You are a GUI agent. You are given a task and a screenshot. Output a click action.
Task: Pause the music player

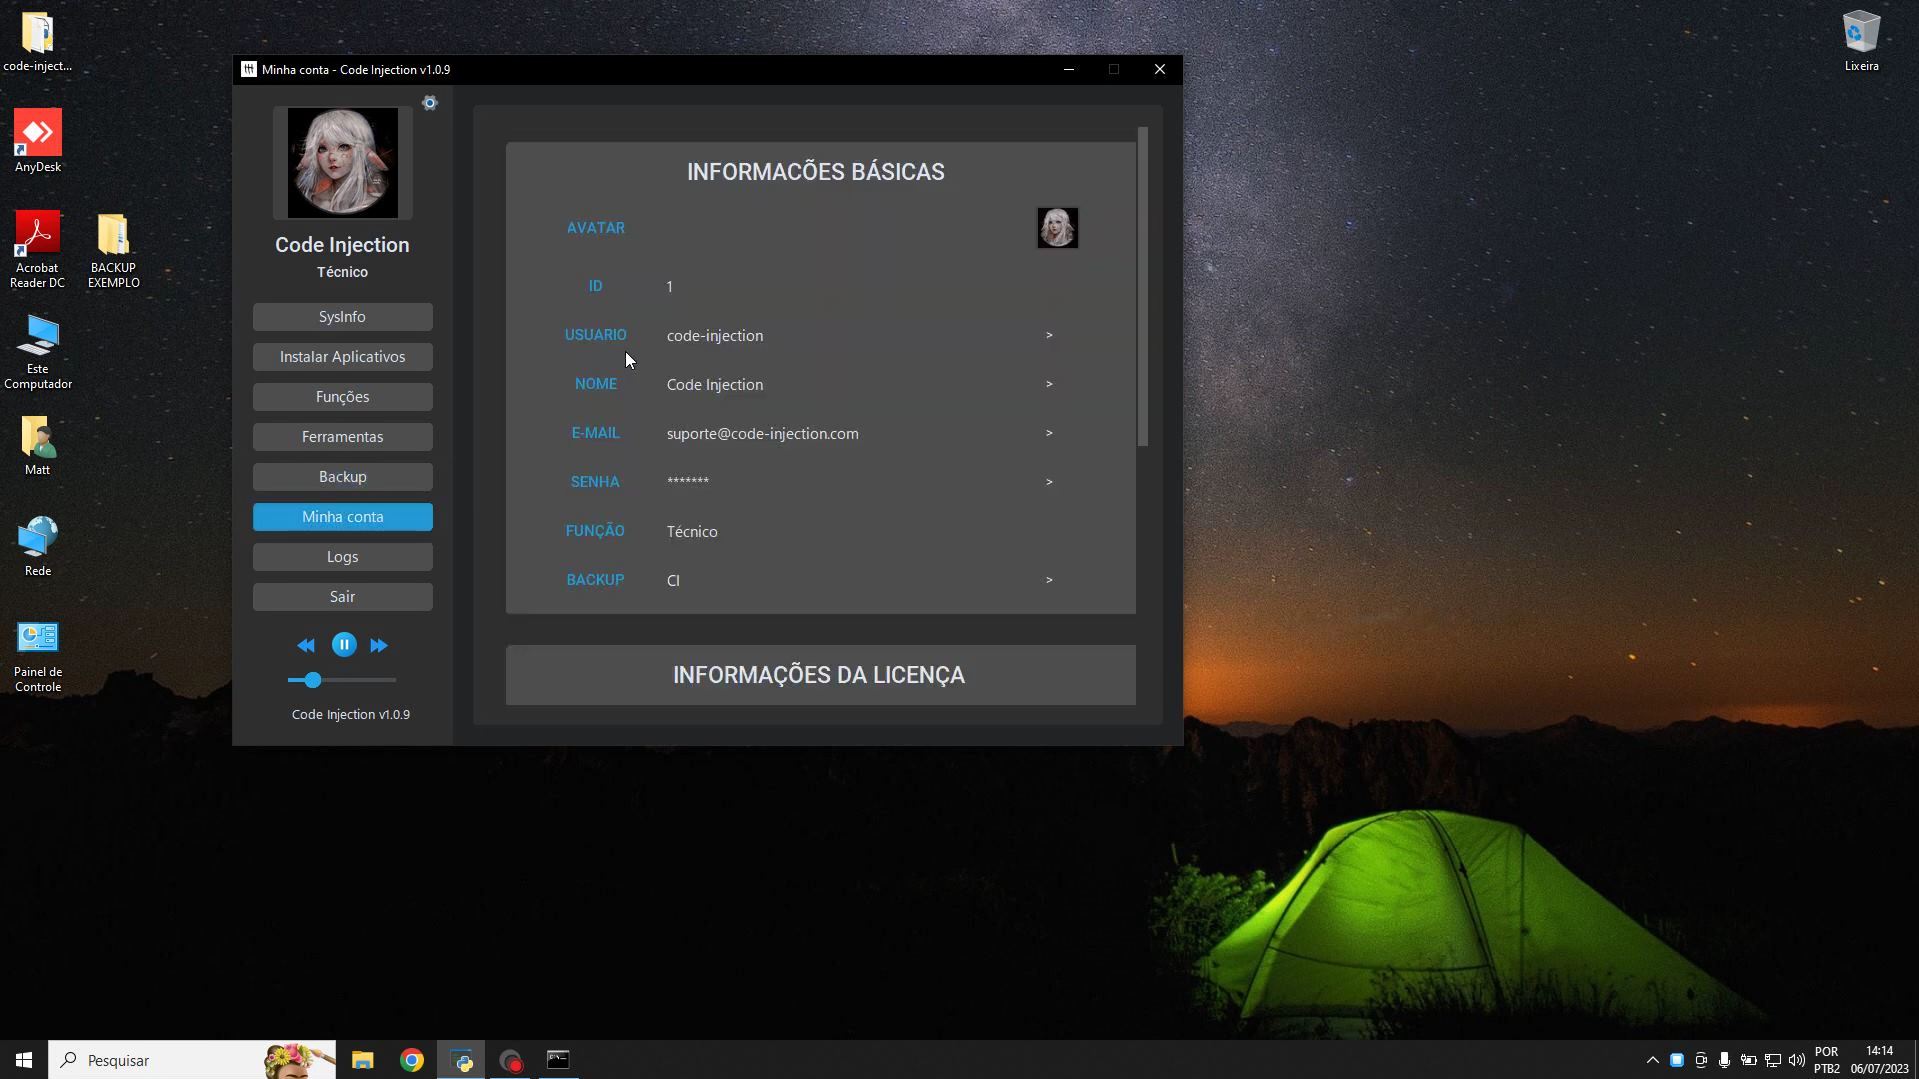click(x=344, y=645)
